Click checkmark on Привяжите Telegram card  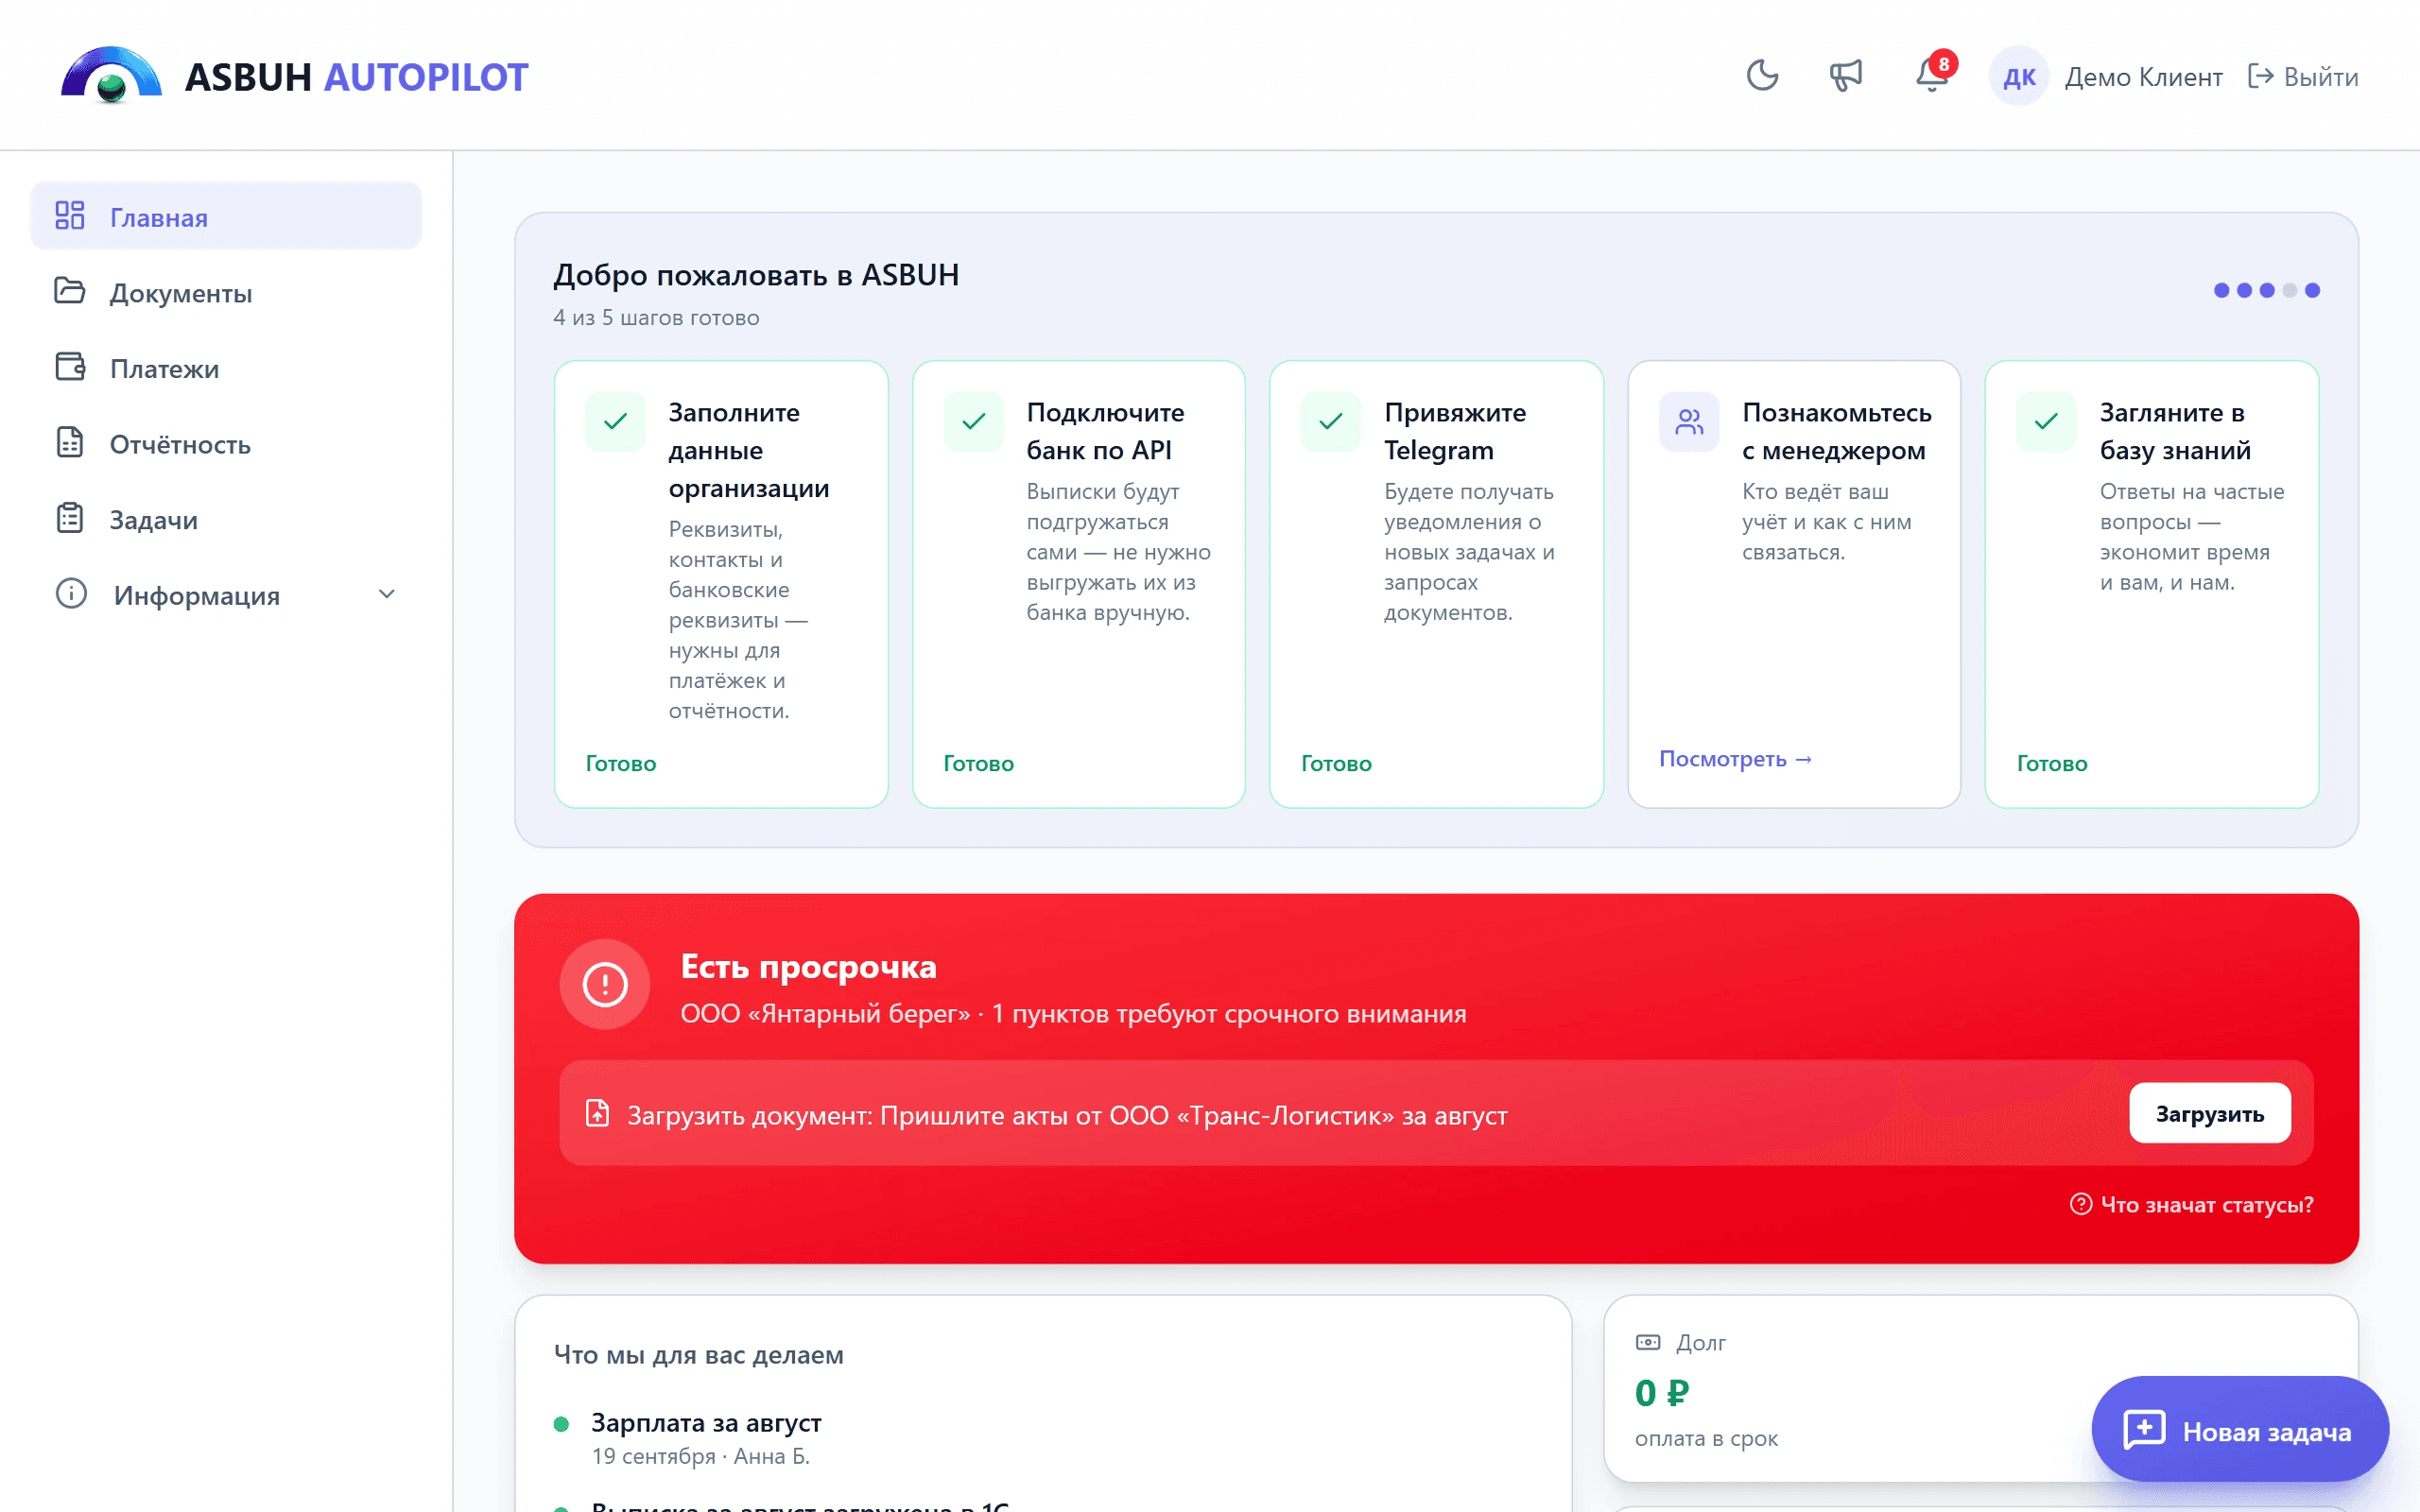(x=1331, y=422)
